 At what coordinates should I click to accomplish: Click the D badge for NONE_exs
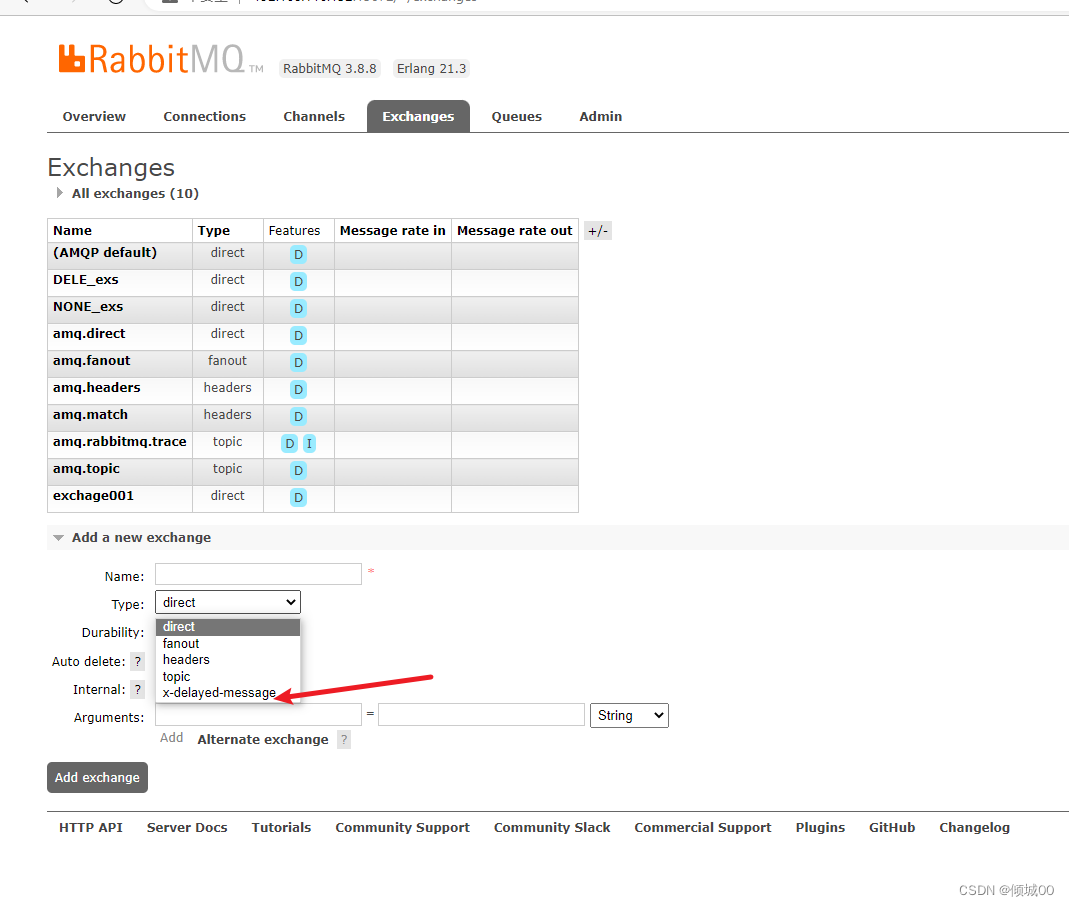pos(299,309)
